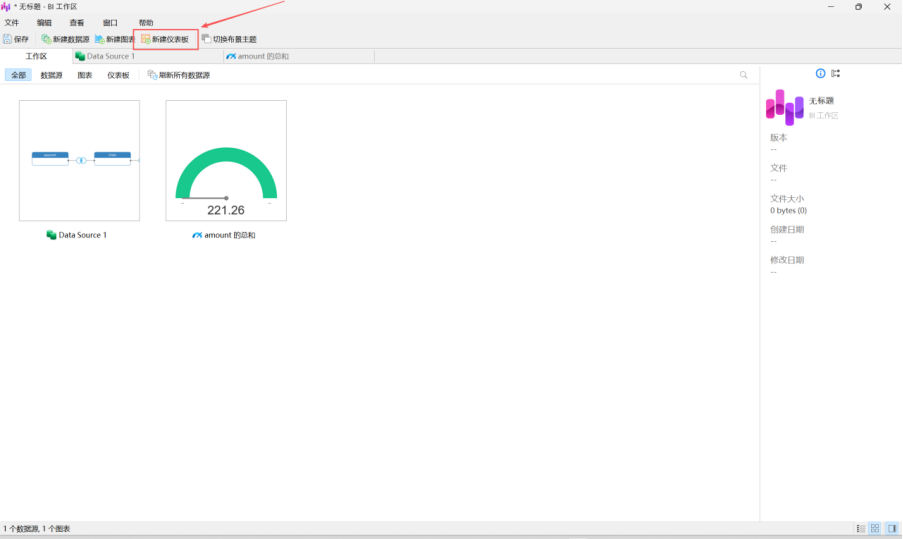Open the relationship diagram icon in side panel
Viewport: 903px width, 539px height.
836,74
